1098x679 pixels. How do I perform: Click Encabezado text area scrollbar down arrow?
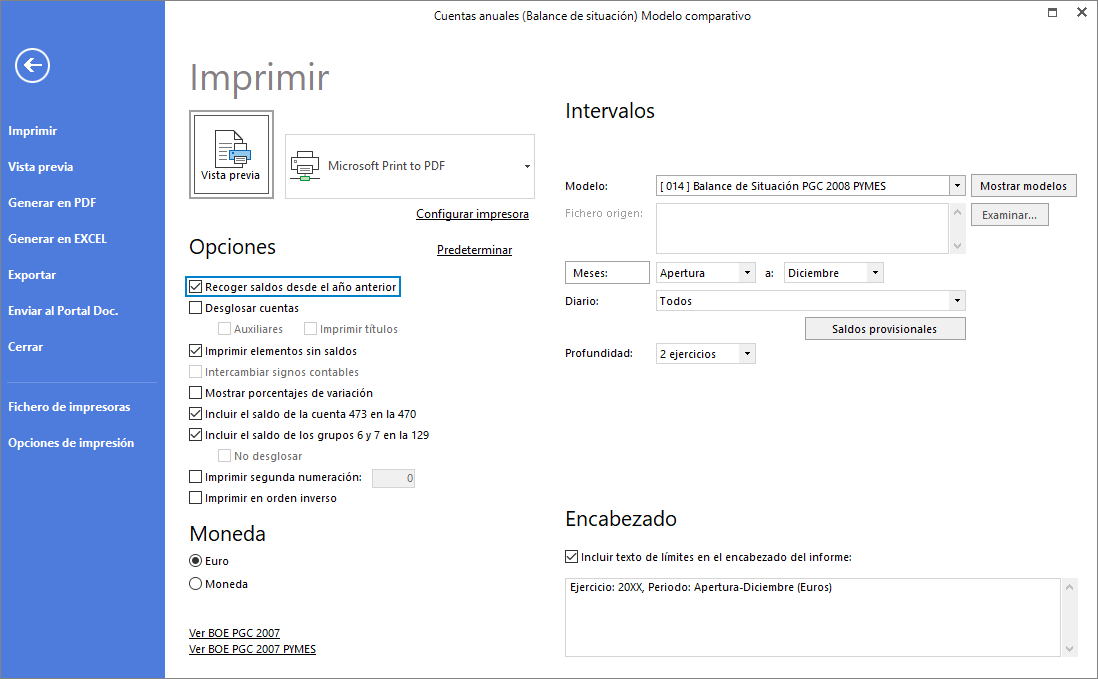[1069, 649]
